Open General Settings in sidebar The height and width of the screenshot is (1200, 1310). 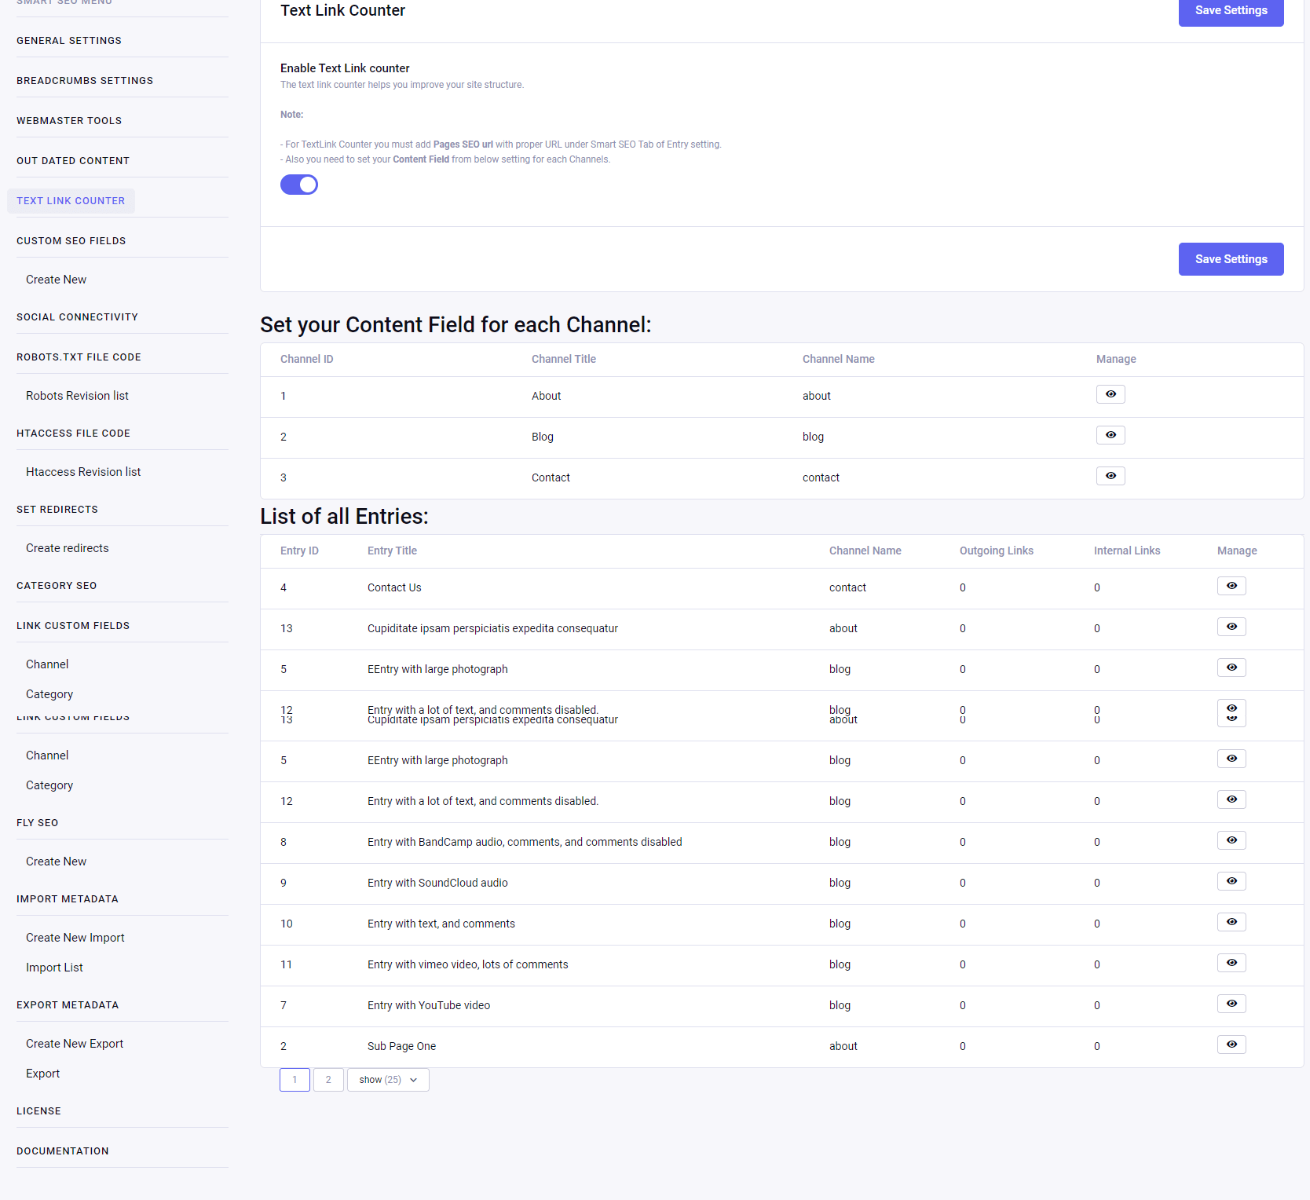click(x=69, y=41)
